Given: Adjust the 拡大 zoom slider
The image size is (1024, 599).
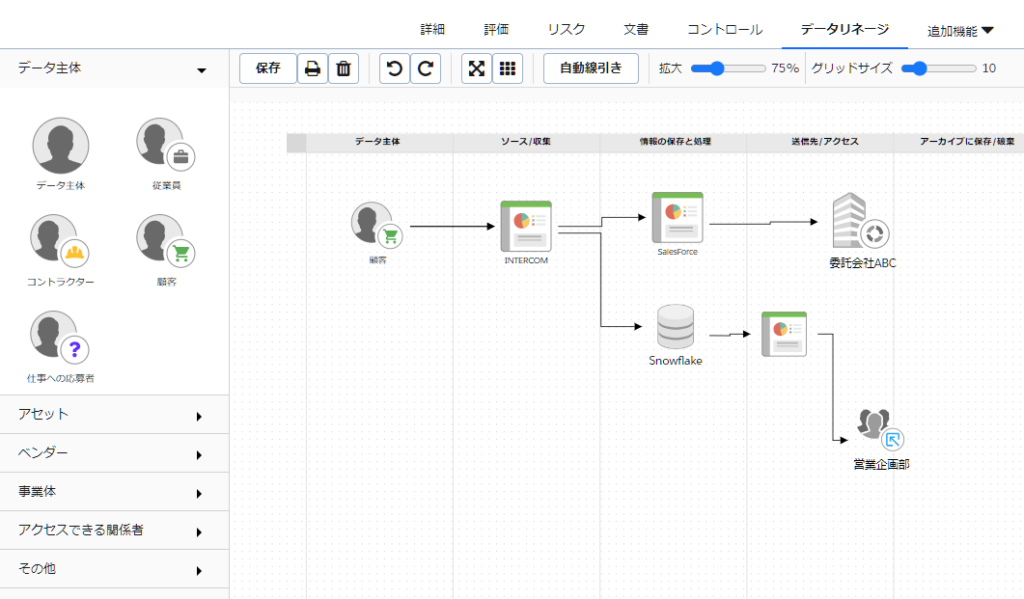Looking at the screenshot, I should 716,69.
